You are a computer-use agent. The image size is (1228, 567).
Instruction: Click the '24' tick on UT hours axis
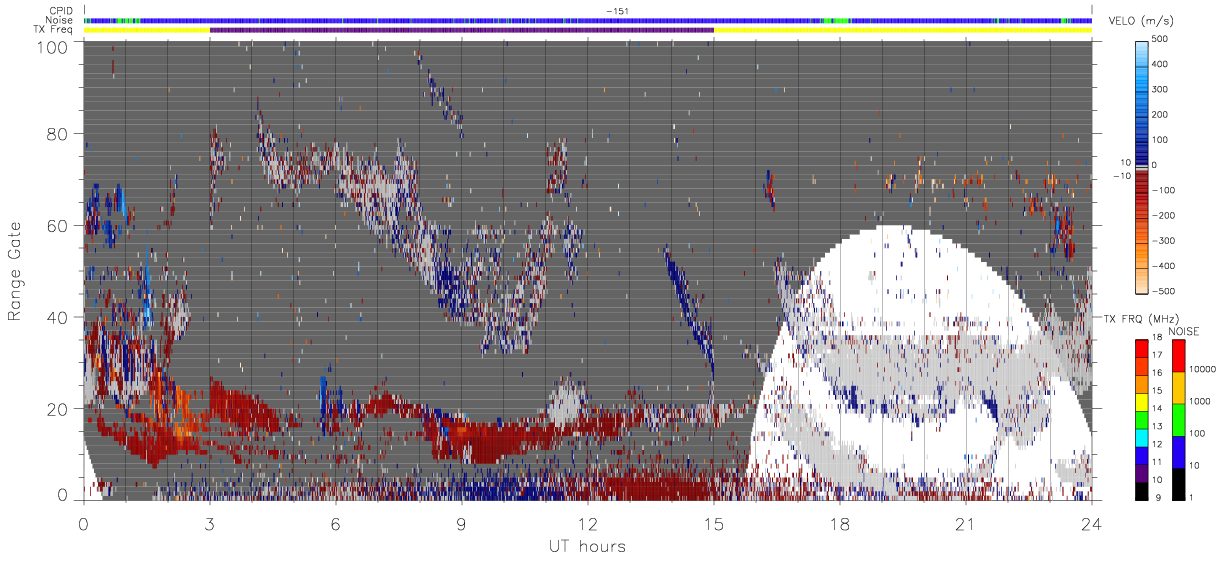[x=1091, y=524]
